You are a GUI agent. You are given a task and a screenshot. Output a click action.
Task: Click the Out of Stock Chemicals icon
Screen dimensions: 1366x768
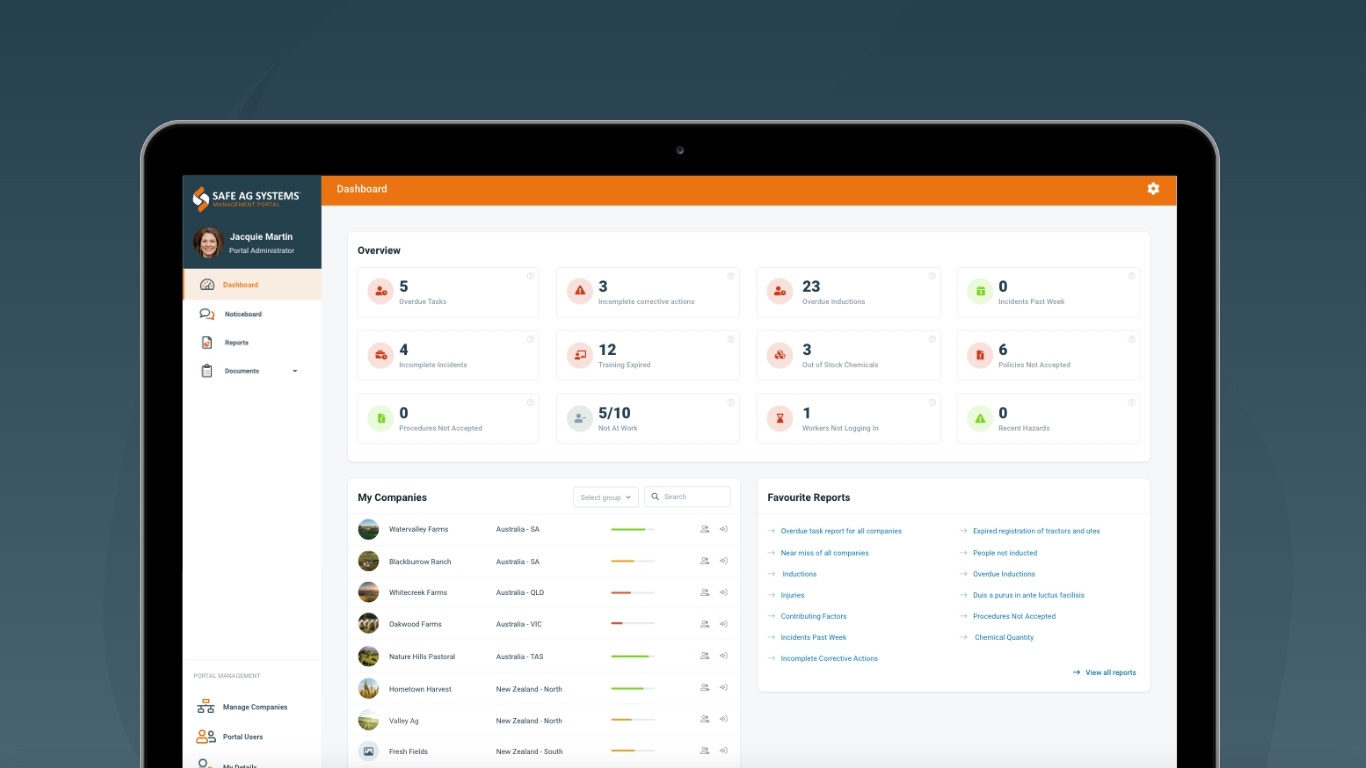click(x=779, y=355)
